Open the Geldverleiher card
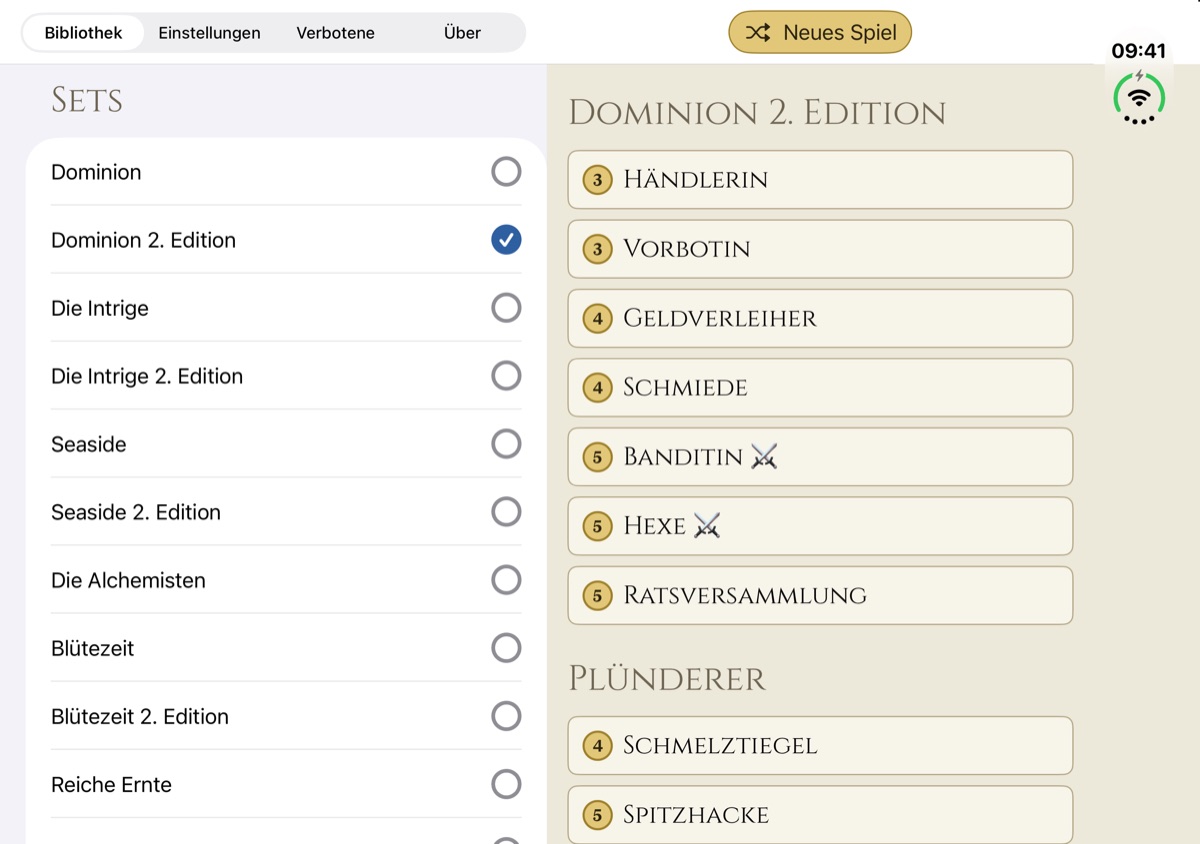The width and height of the screenshot is (1200, 844). (x=820, y=319)
